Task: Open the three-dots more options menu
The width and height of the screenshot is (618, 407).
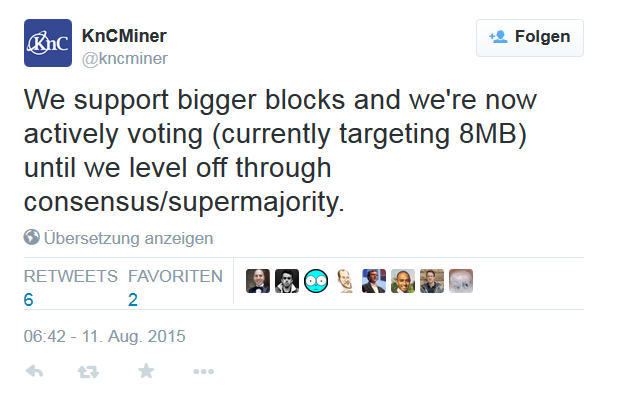Action: [203, 372]
